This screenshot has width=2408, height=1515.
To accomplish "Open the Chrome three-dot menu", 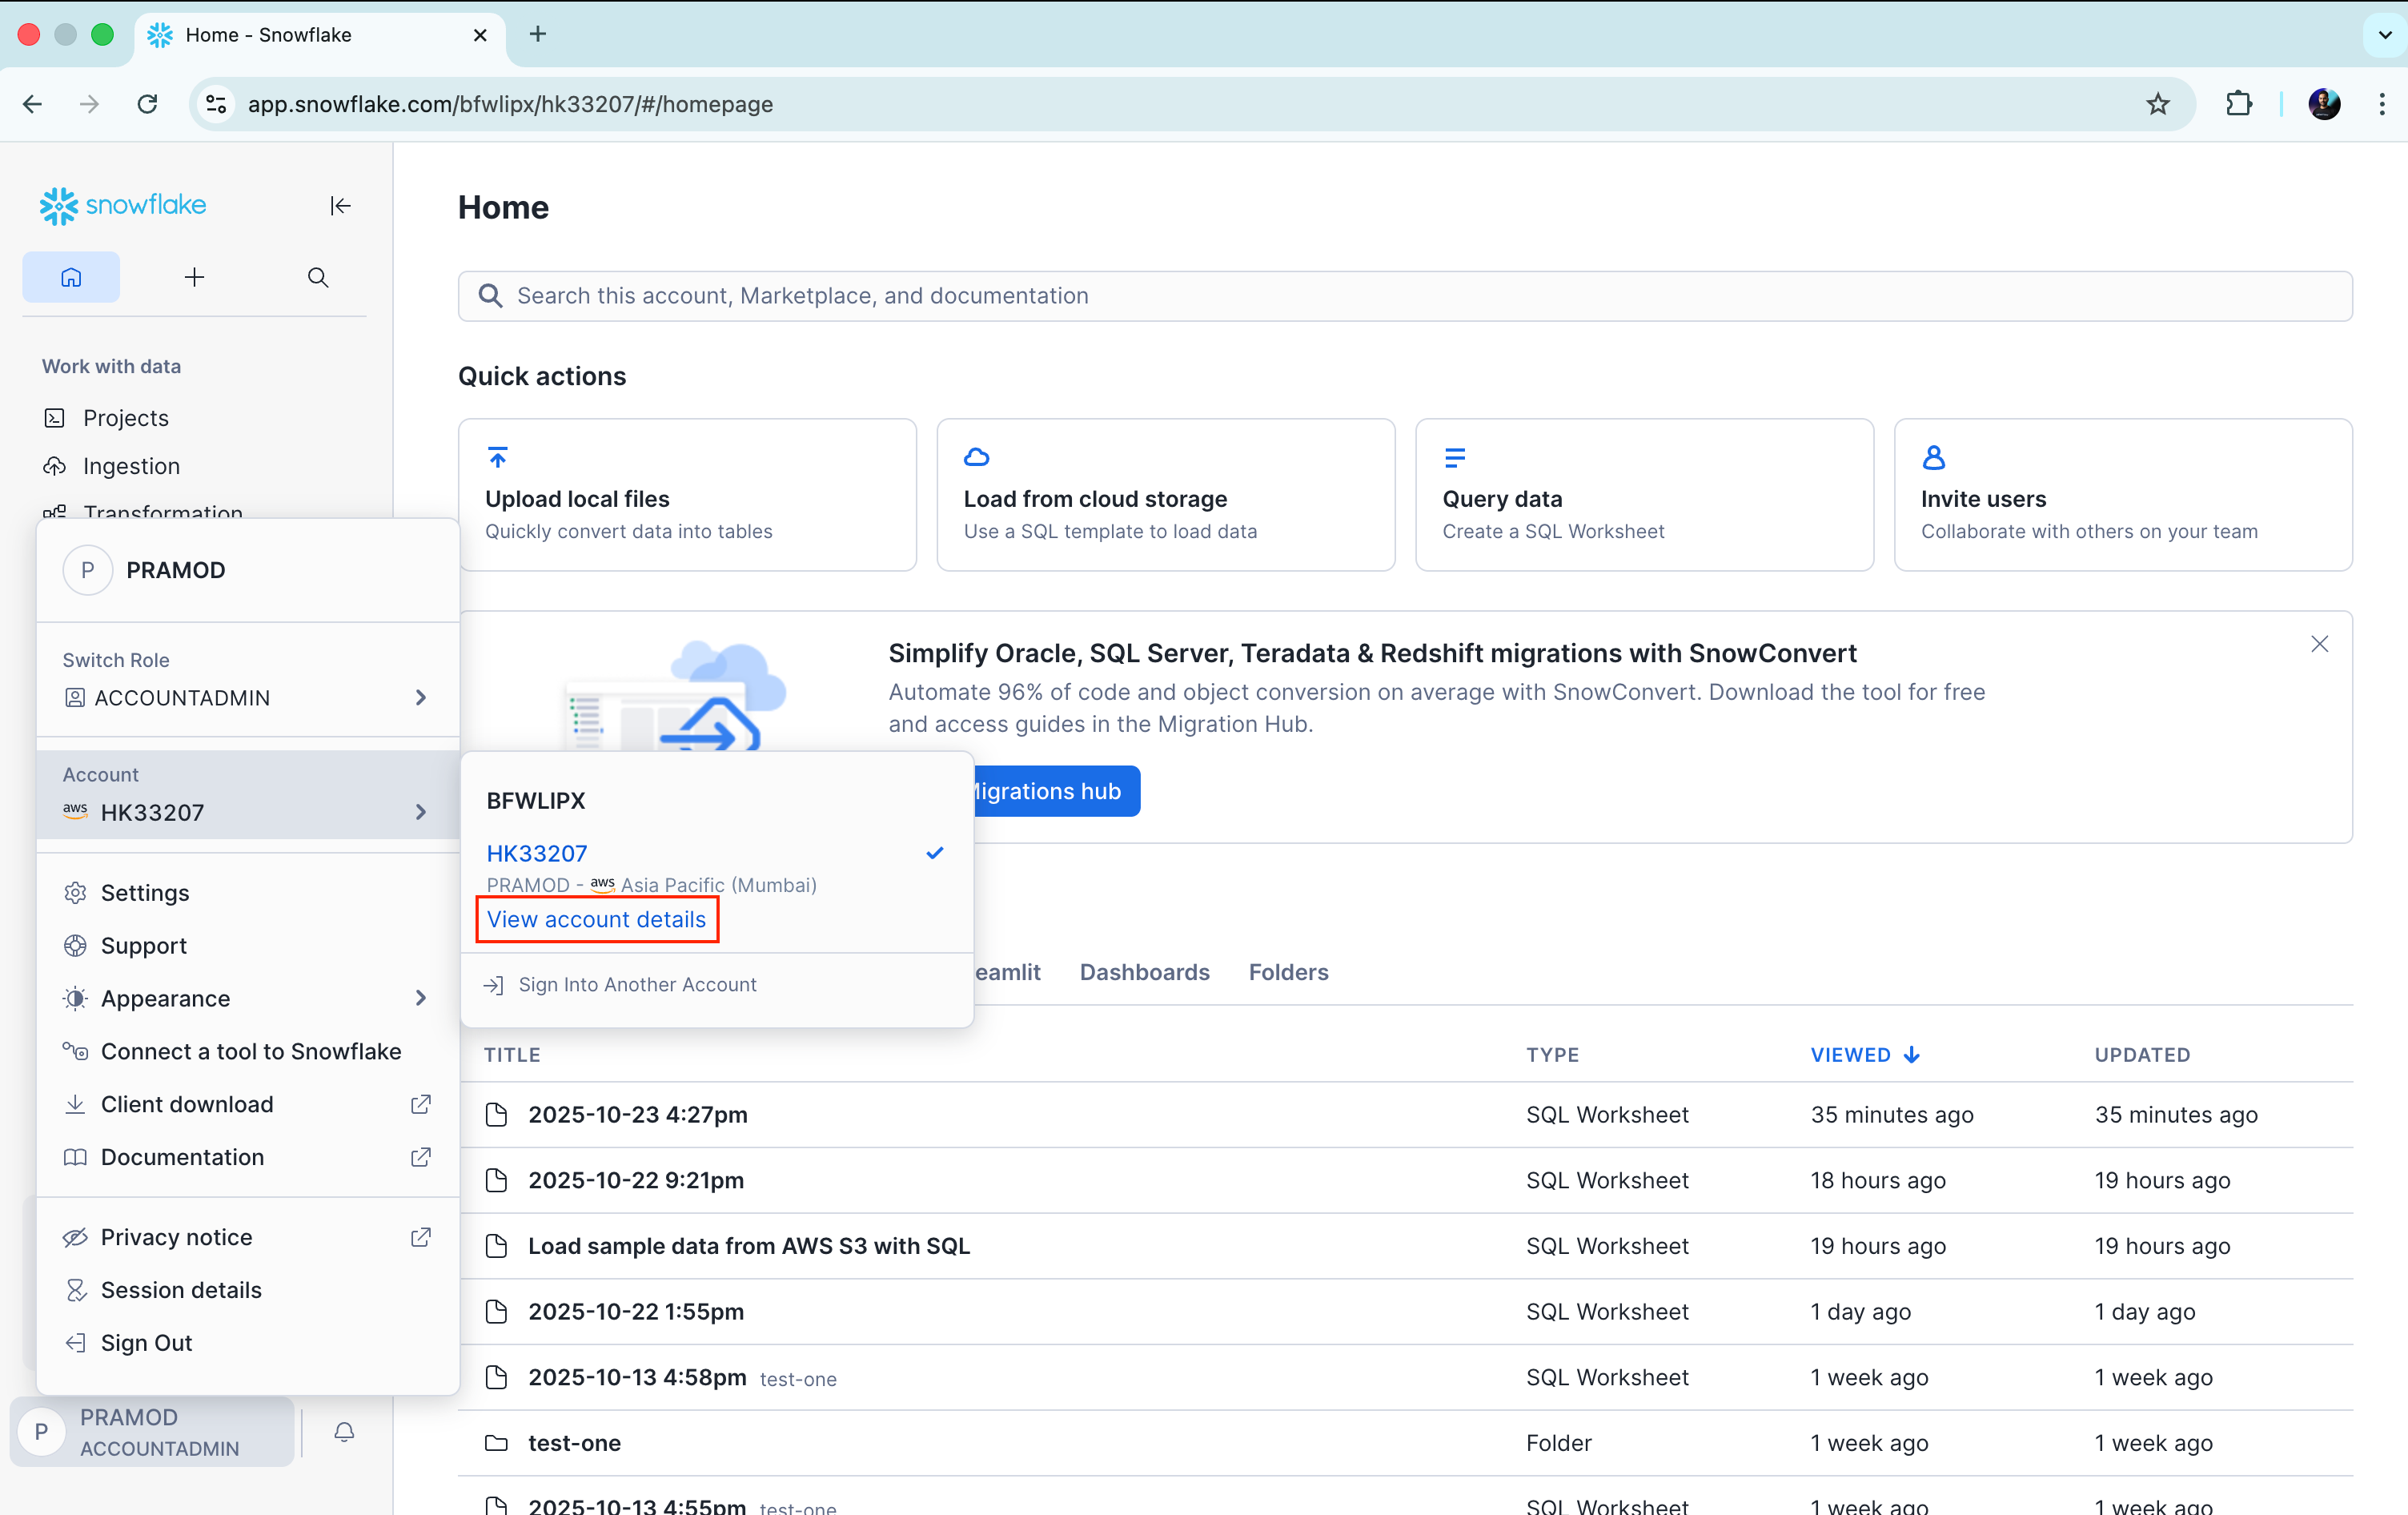I will (2381, 104).
